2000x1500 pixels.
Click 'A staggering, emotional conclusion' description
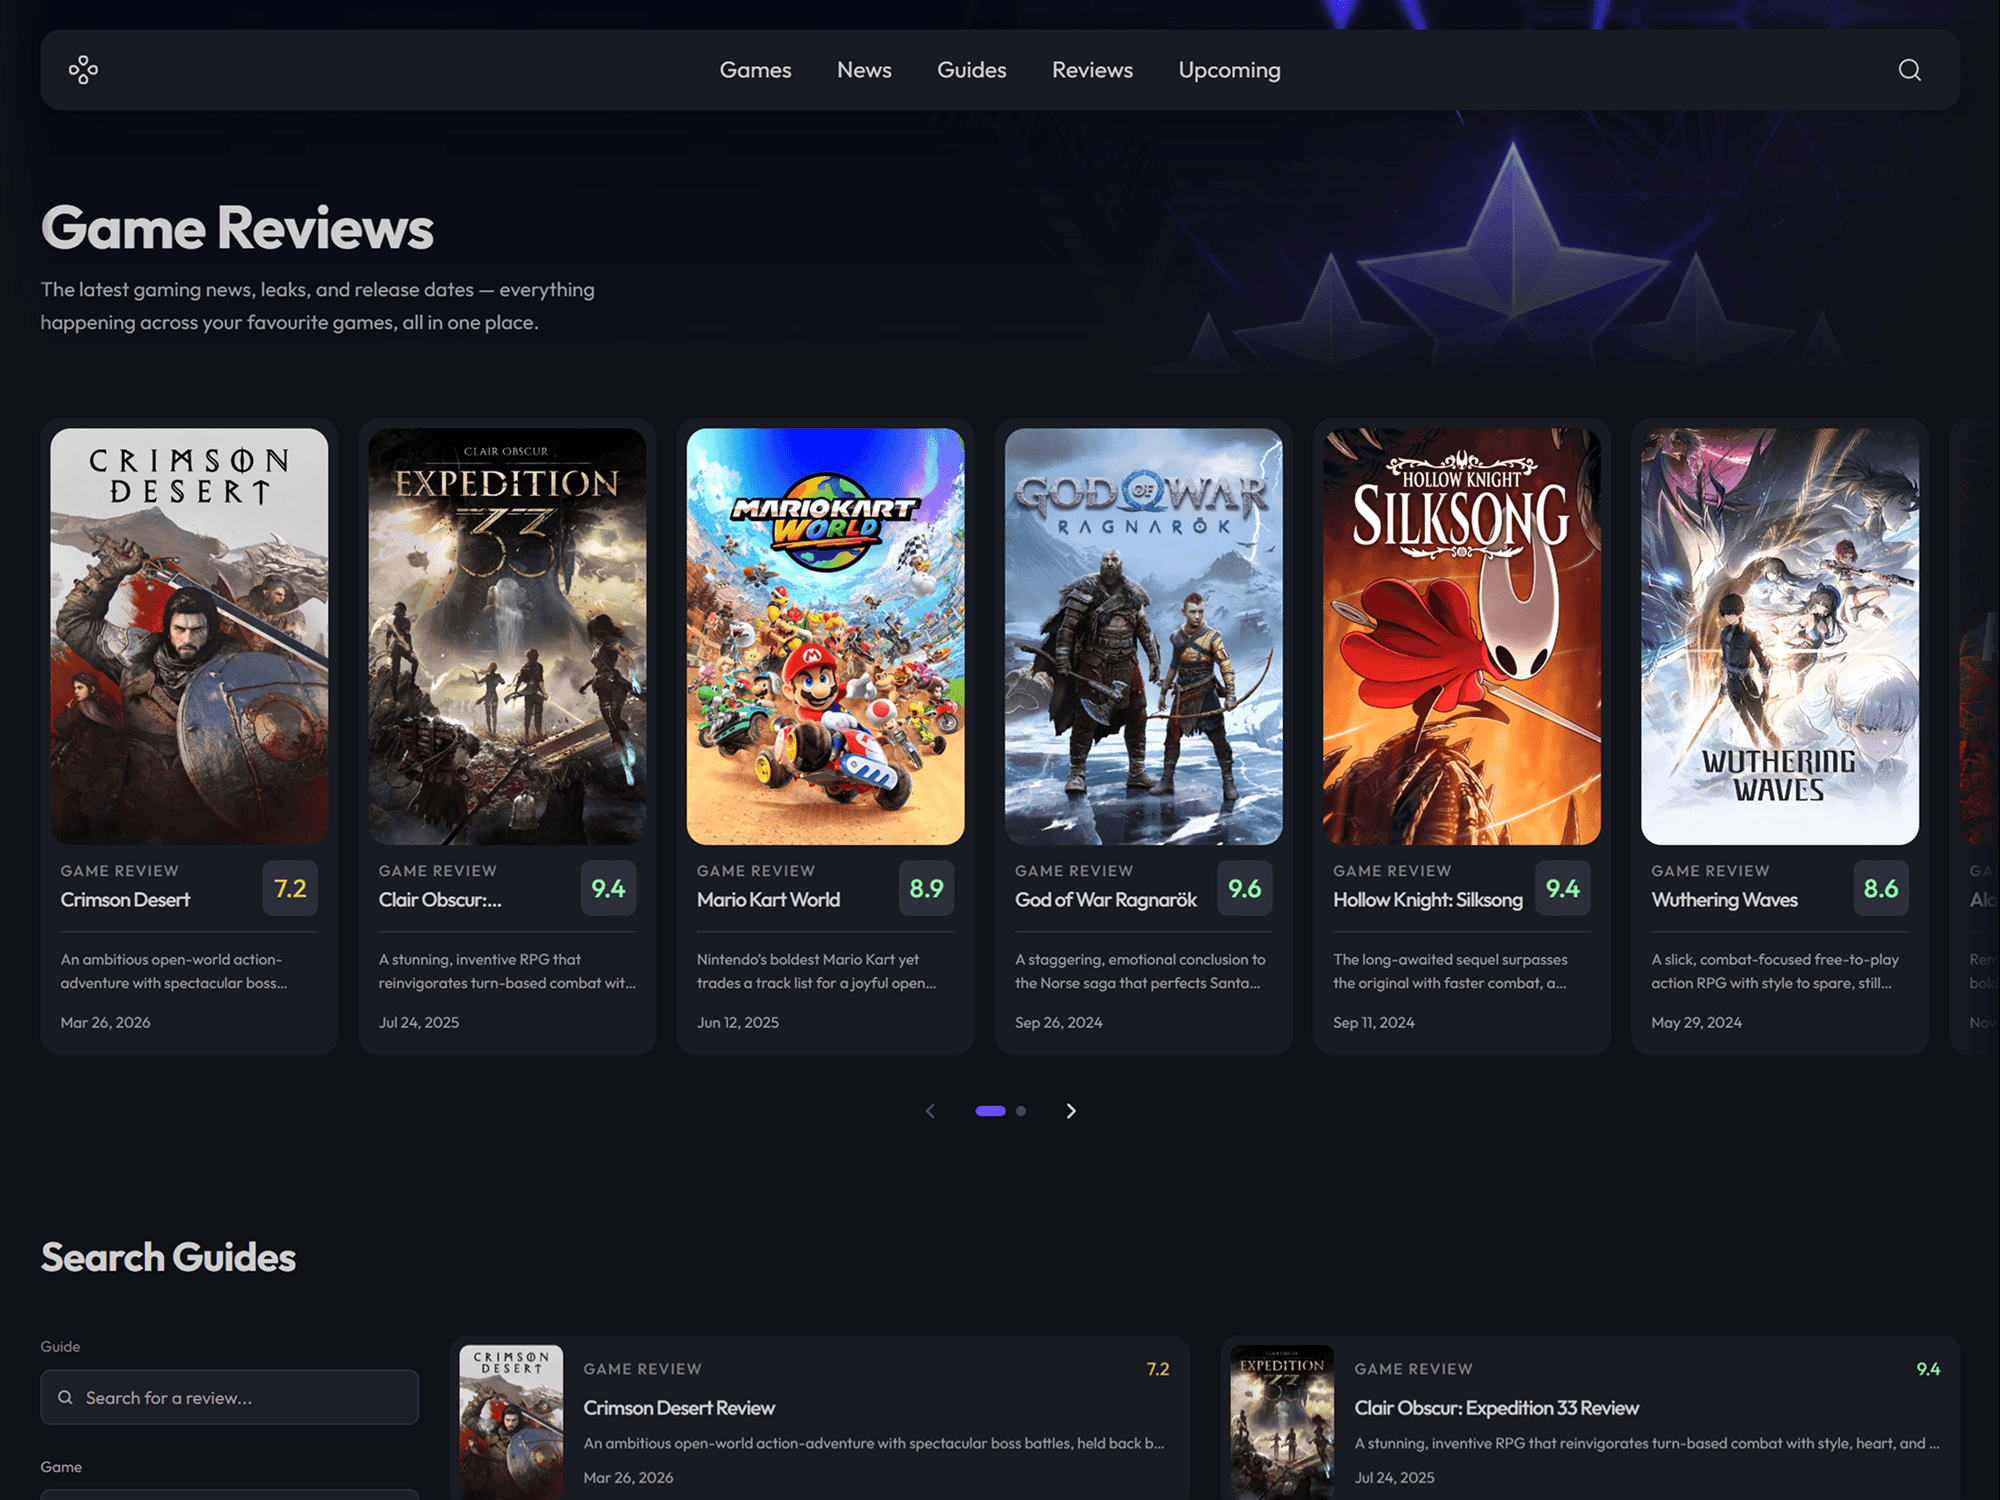1140,971
